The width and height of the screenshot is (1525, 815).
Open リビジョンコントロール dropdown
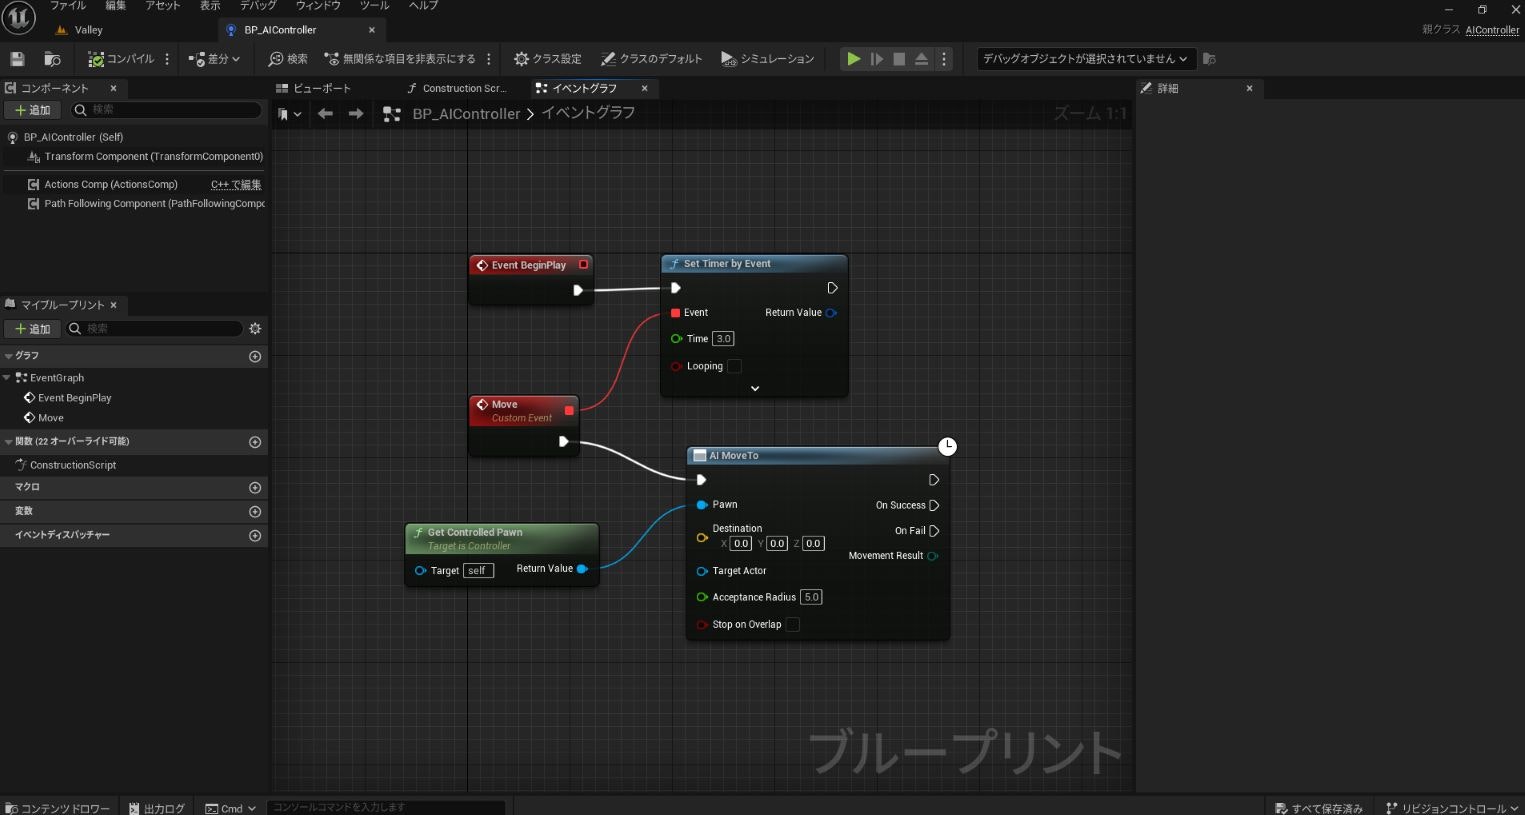tap(1452, 808)
